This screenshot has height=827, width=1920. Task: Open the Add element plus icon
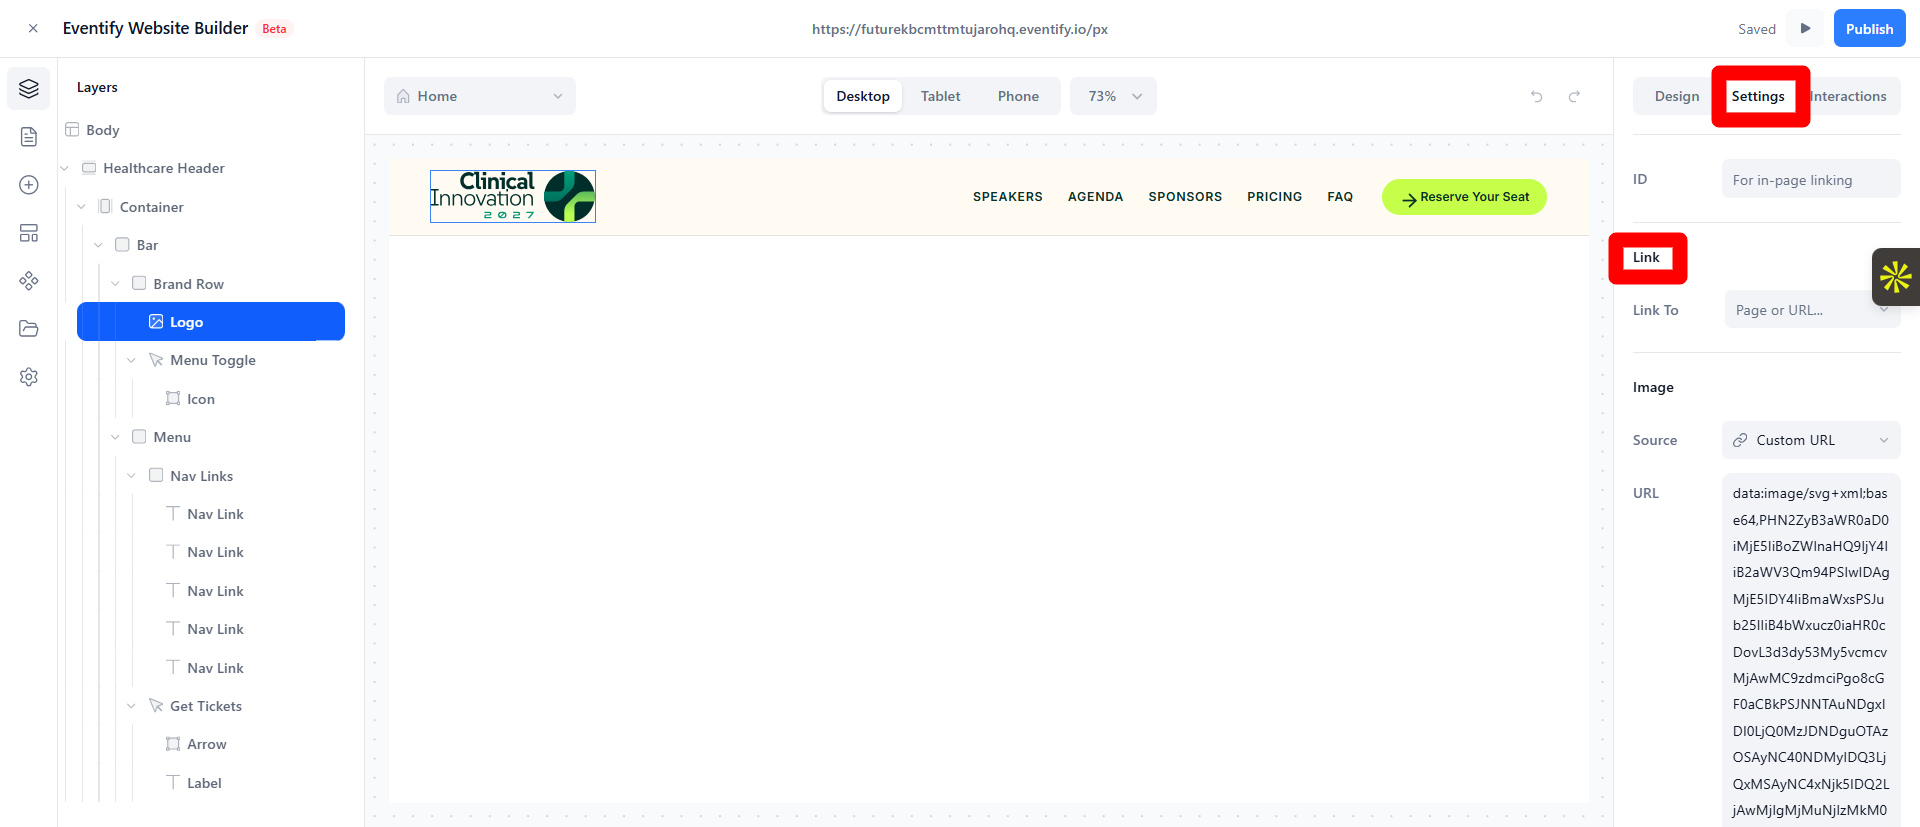pos(29,185)
